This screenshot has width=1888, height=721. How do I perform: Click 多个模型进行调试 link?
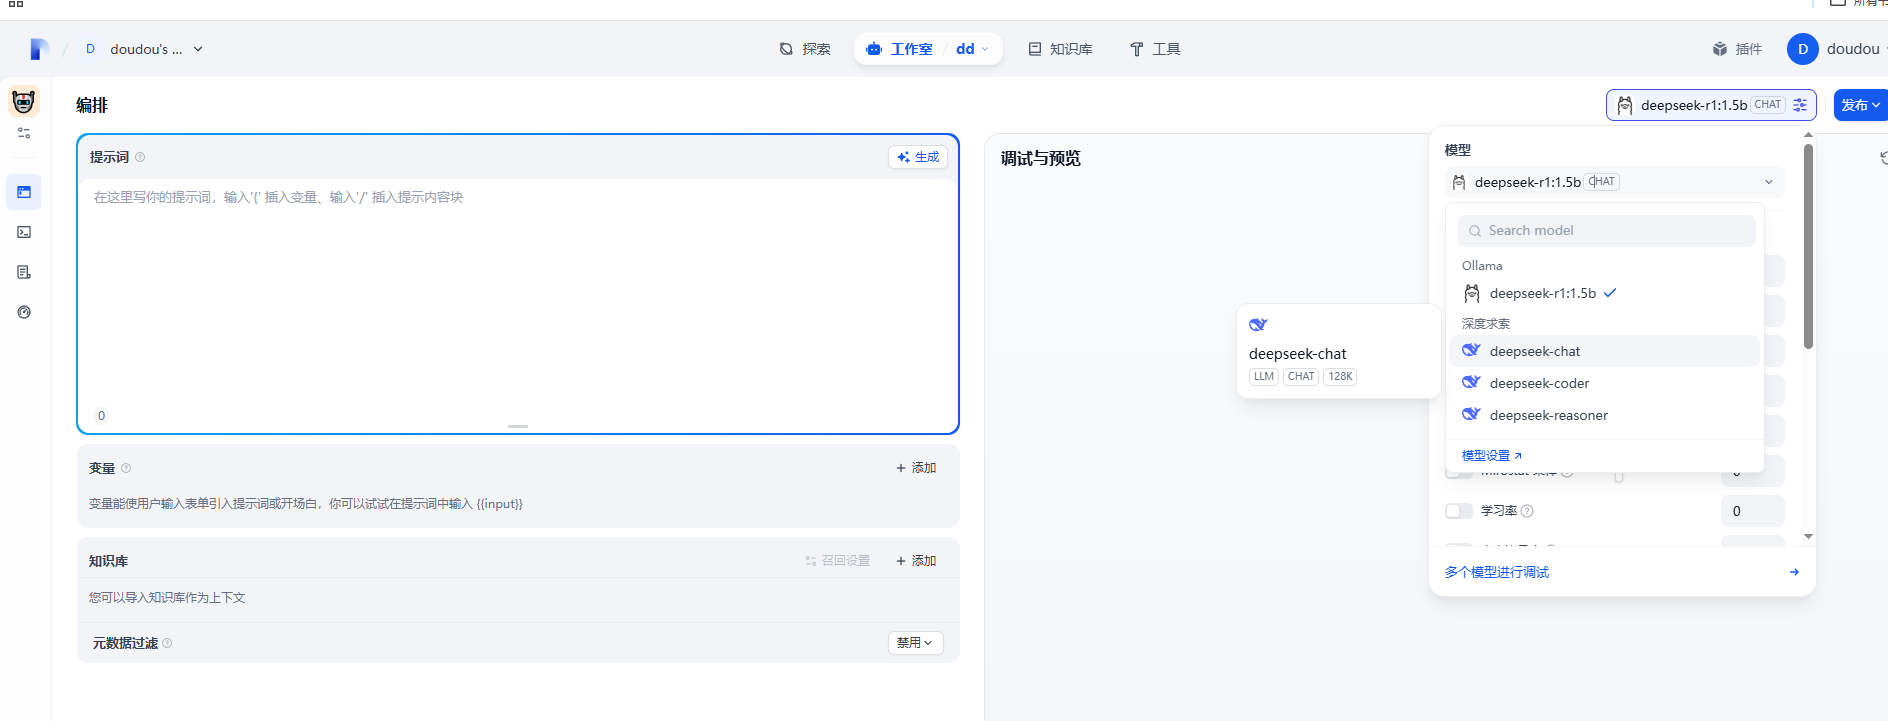tap(1497, 572)
